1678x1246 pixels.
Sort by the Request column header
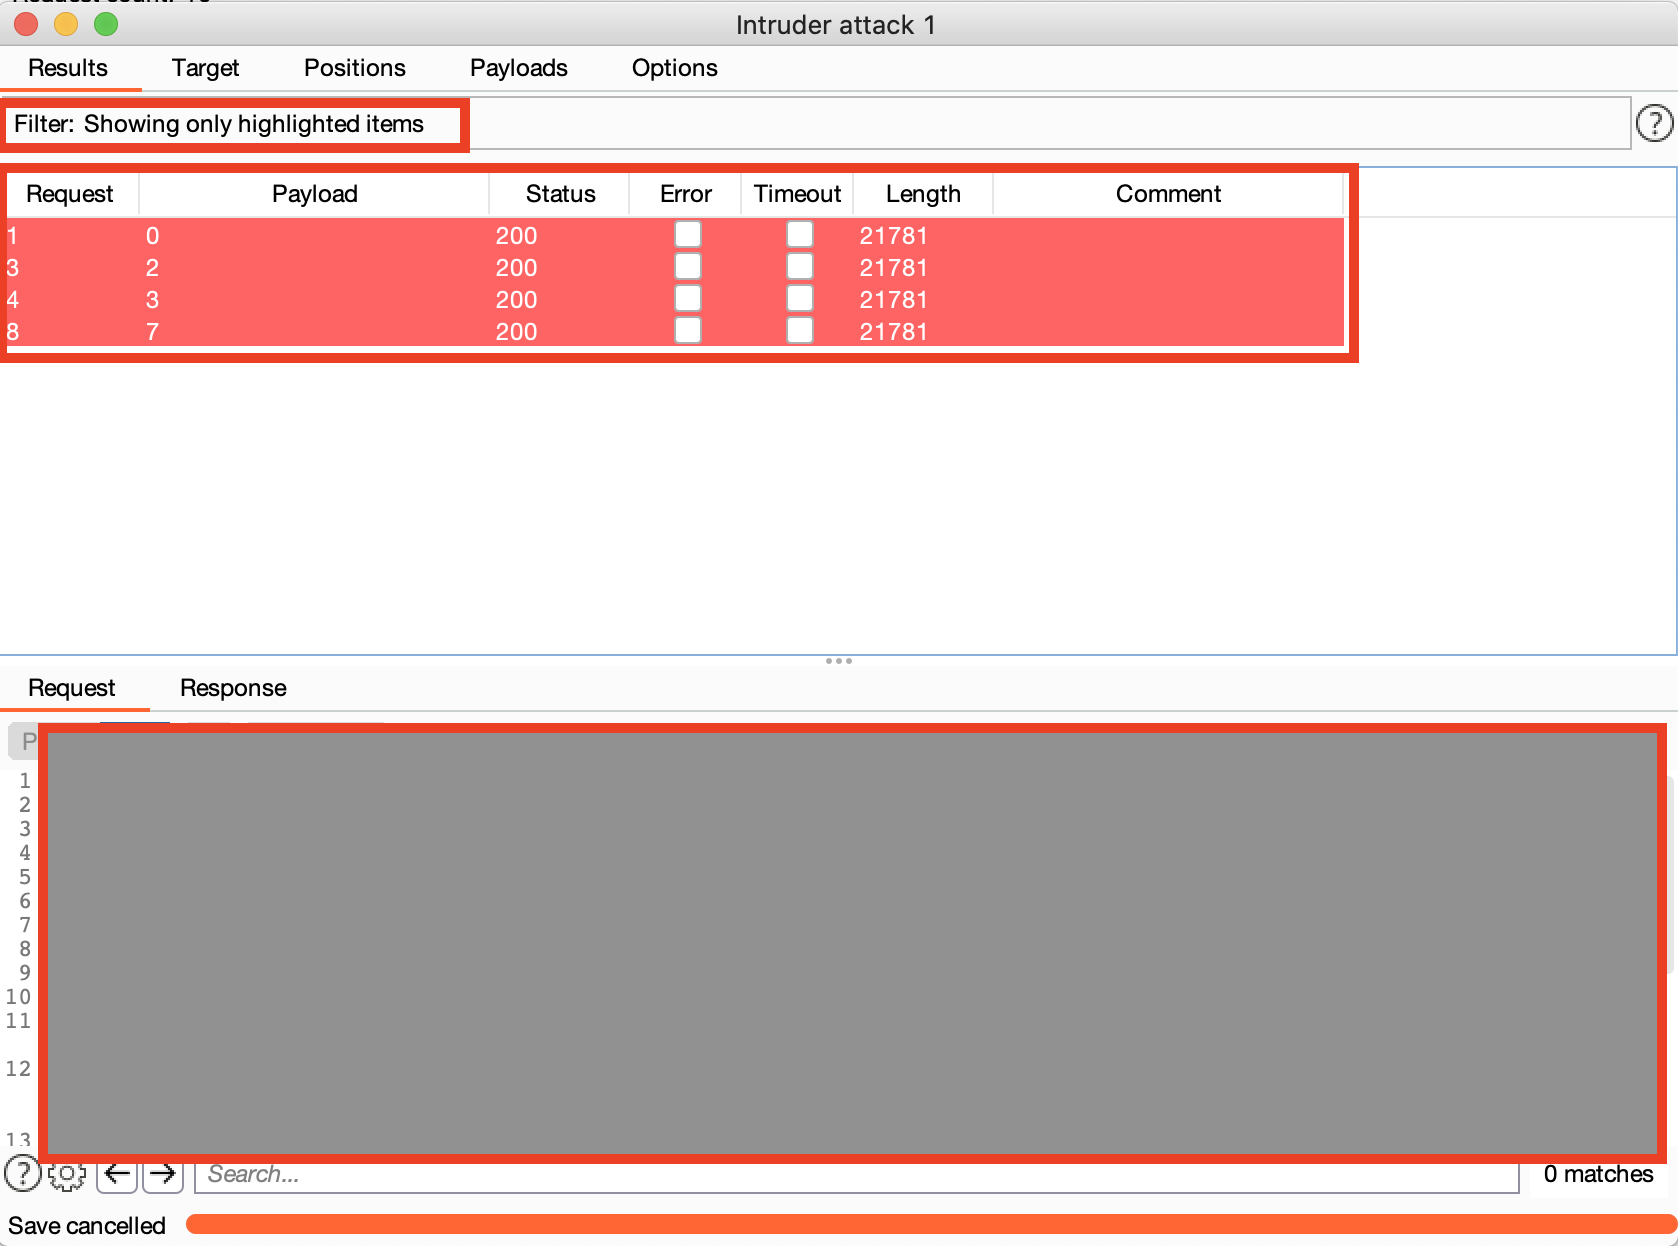coord(70,194)
